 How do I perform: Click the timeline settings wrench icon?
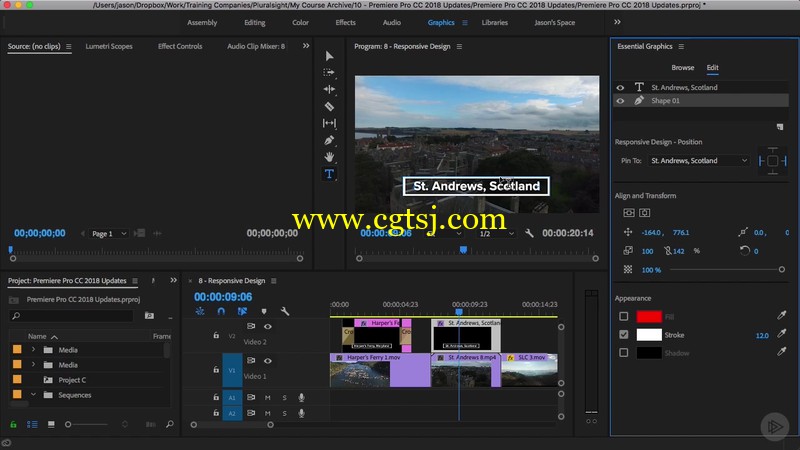[x=285, y=311]
